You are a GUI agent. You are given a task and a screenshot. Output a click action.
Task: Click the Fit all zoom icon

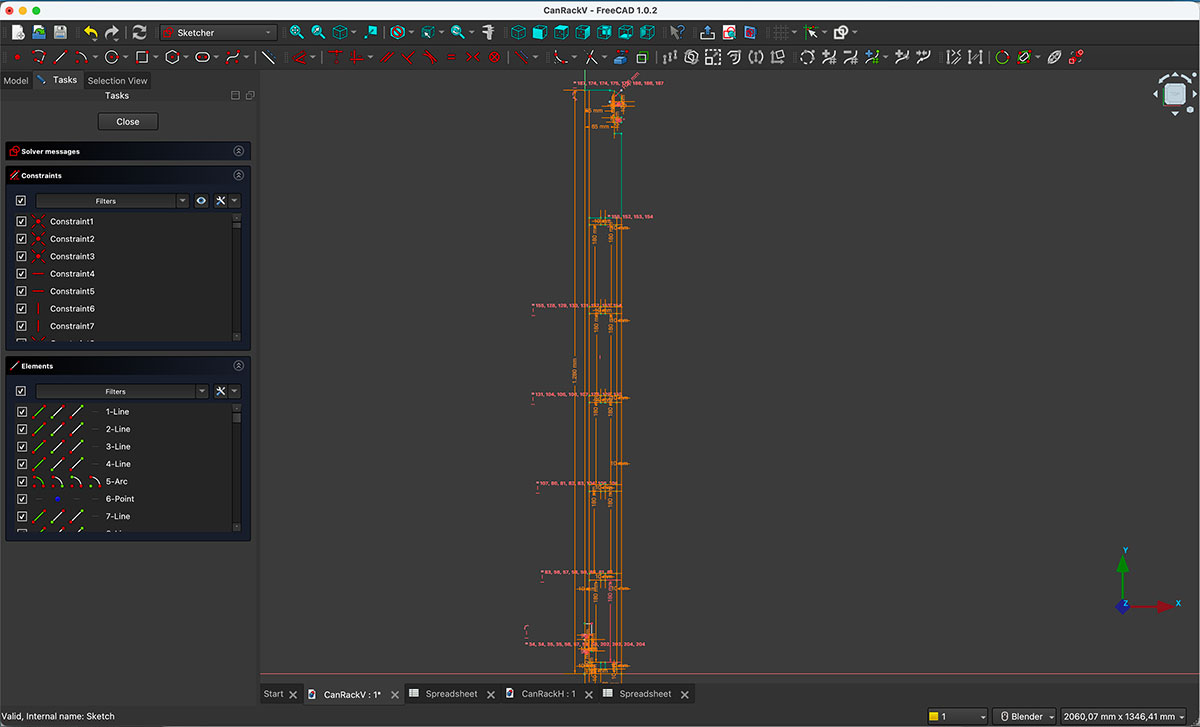[296, 33]
